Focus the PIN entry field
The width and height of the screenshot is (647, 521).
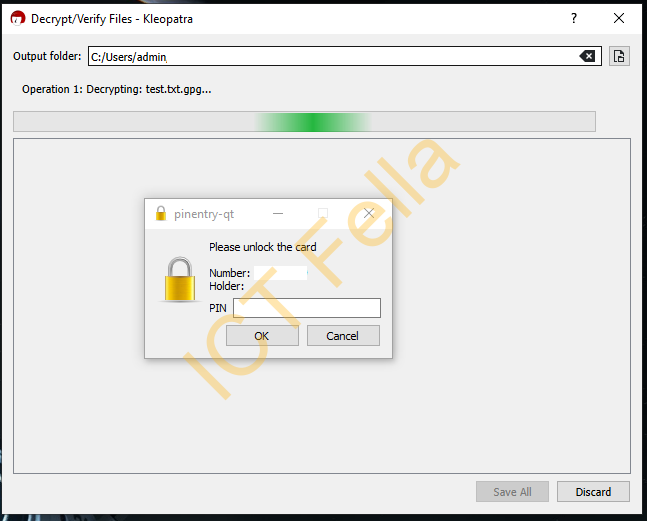(307, 308)
